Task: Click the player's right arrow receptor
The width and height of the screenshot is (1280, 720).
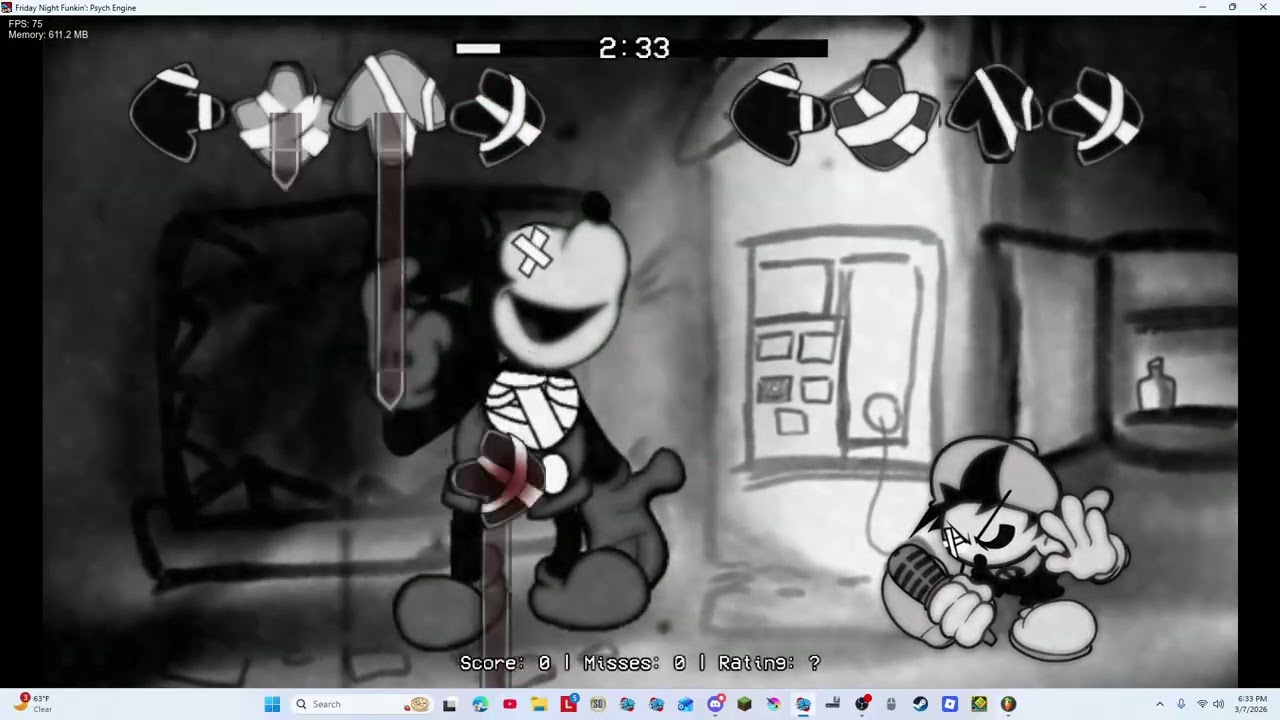Action: [x=1096, y=115]
